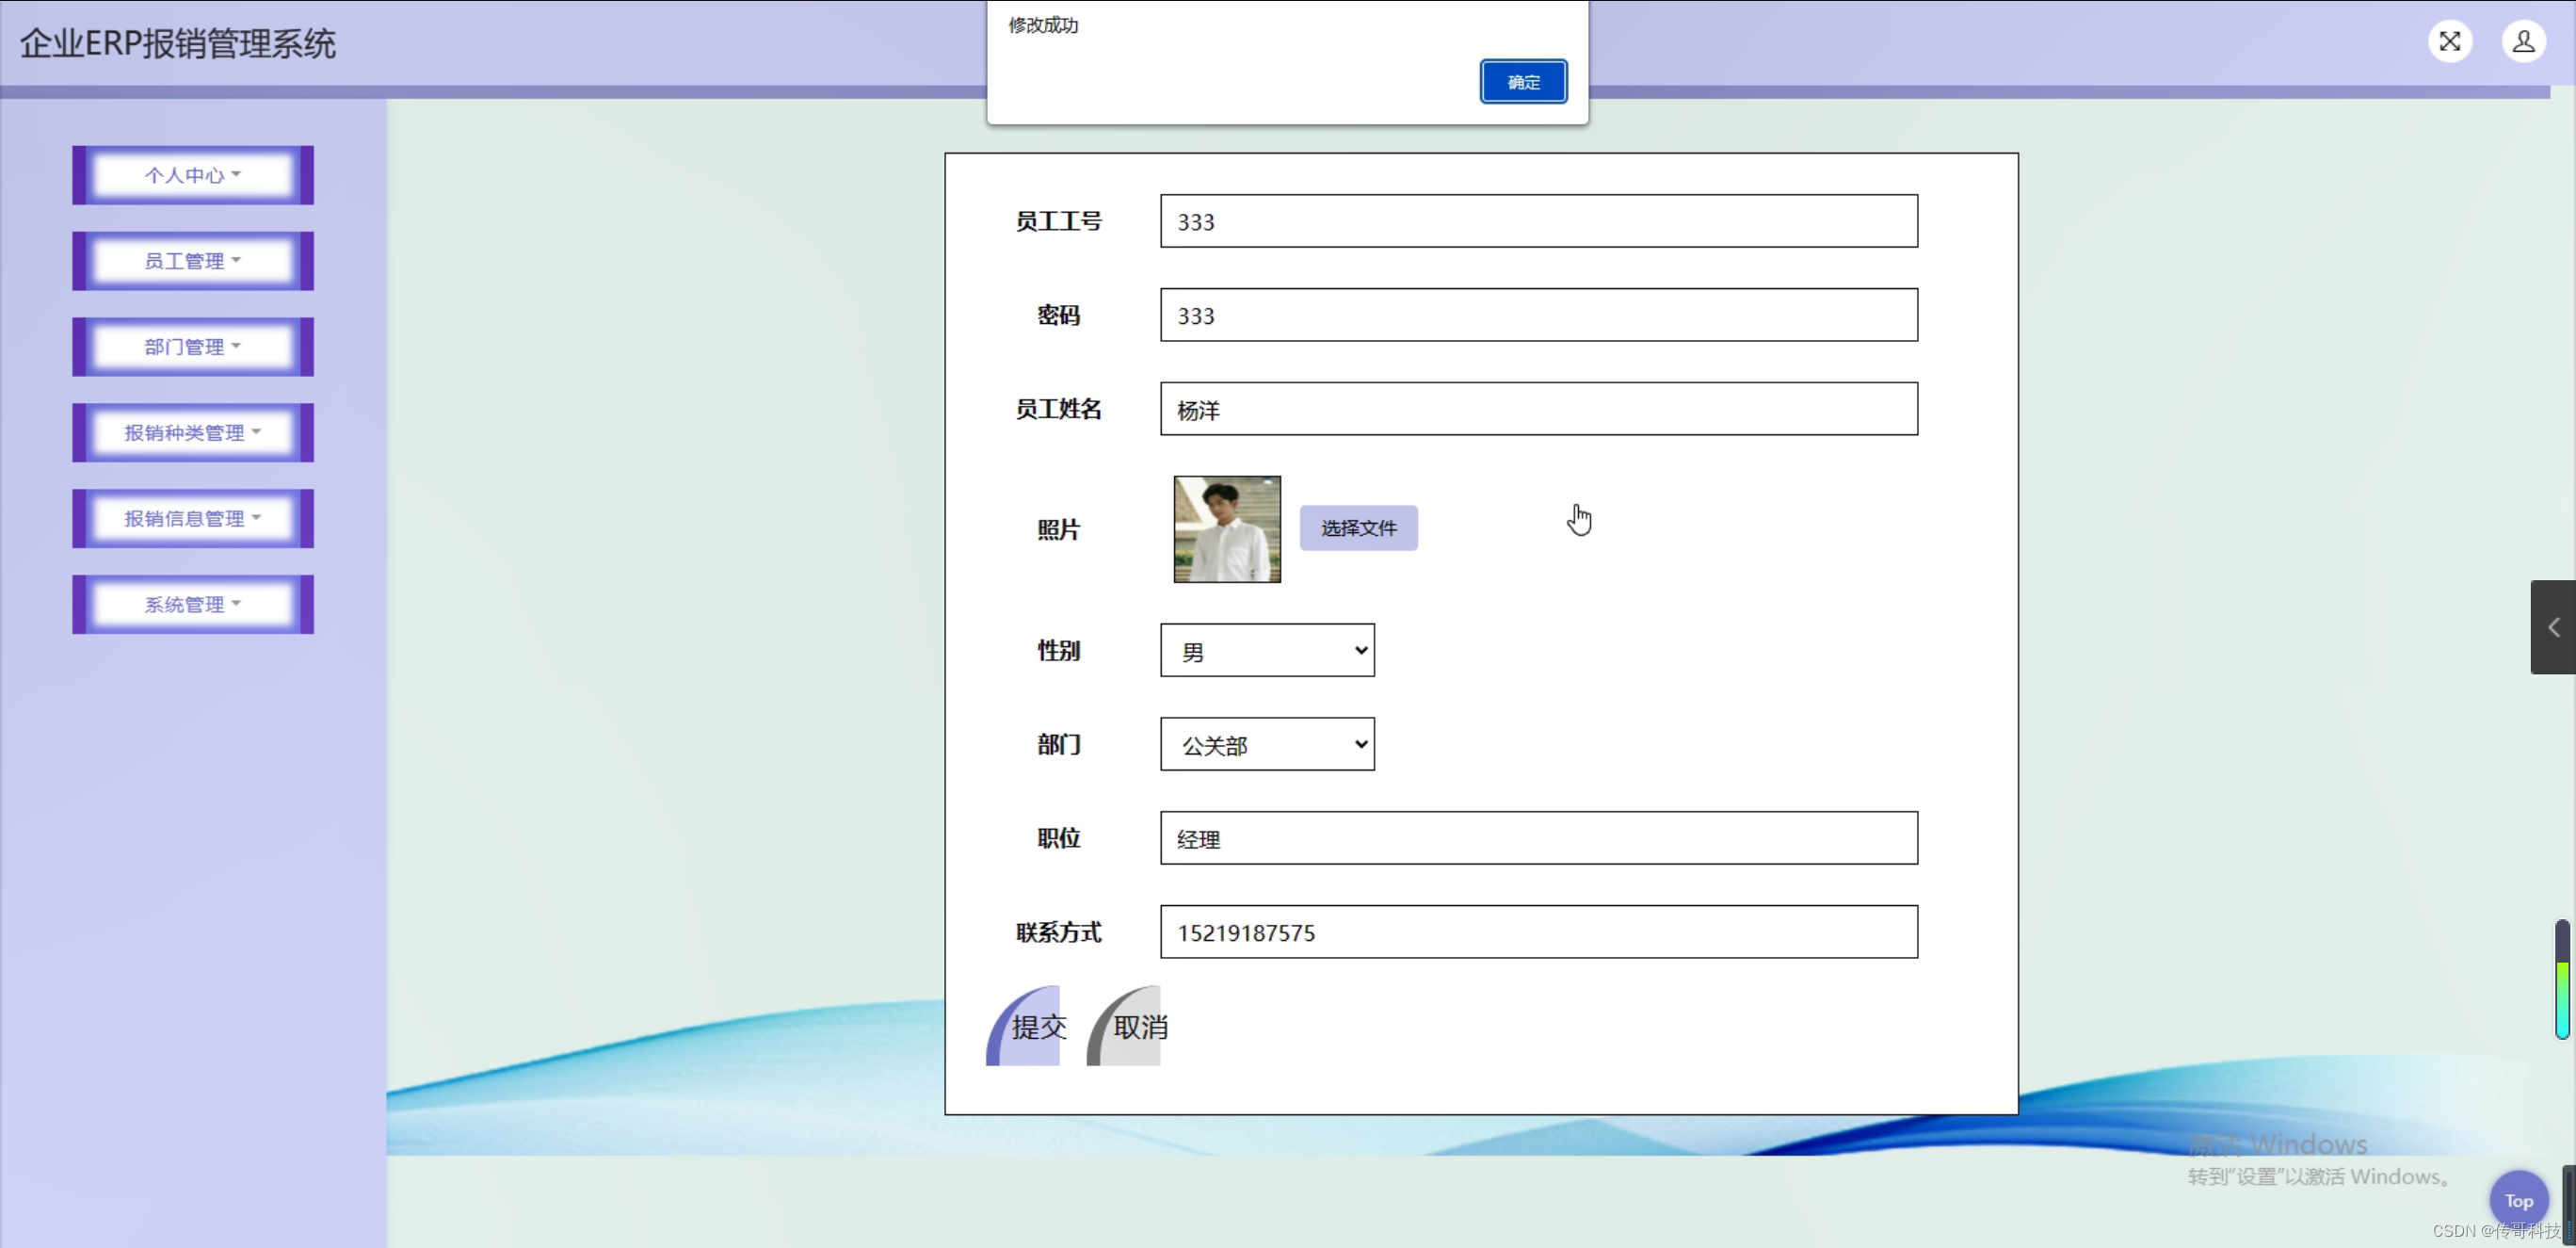
Task: Click the 员工工号 input showing 333
Action: point(1537,221)
